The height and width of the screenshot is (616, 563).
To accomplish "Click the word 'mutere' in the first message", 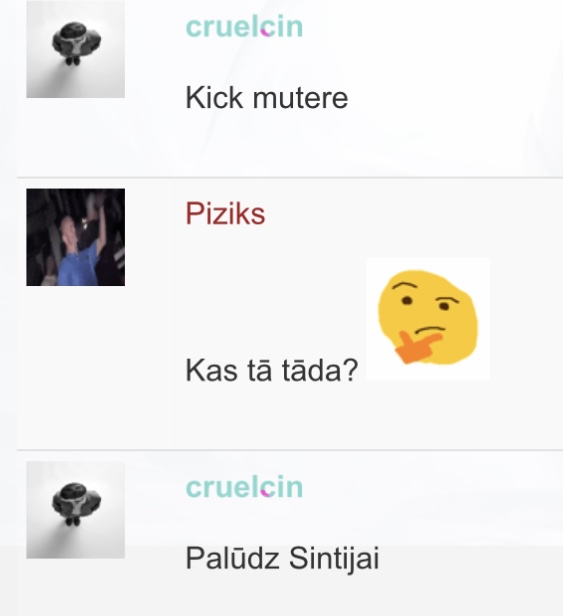I will (301, 99).
